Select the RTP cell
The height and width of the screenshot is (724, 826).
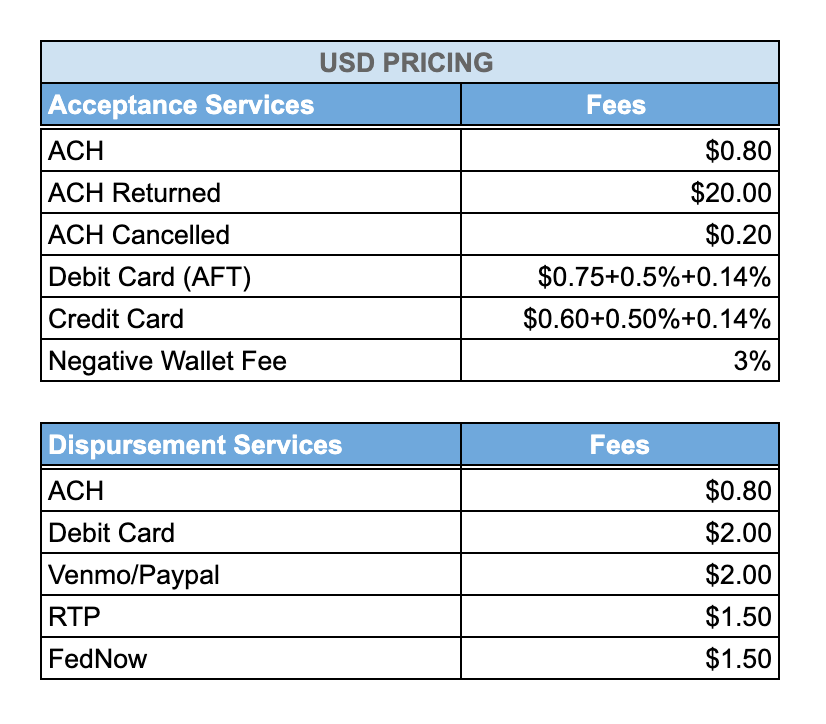[251, 617]
